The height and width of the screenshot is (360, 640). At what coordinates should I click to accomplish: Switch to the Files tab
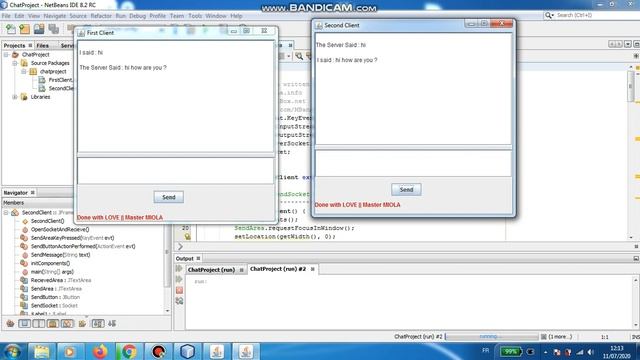click(x=42, y=46)
